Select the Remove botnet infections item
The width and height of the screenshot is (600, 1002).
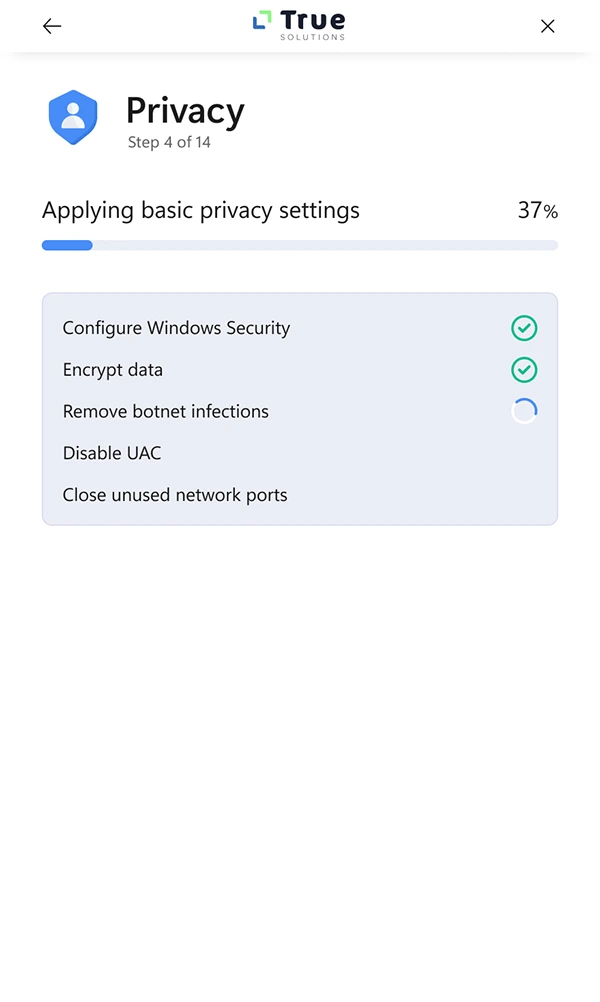165,411
